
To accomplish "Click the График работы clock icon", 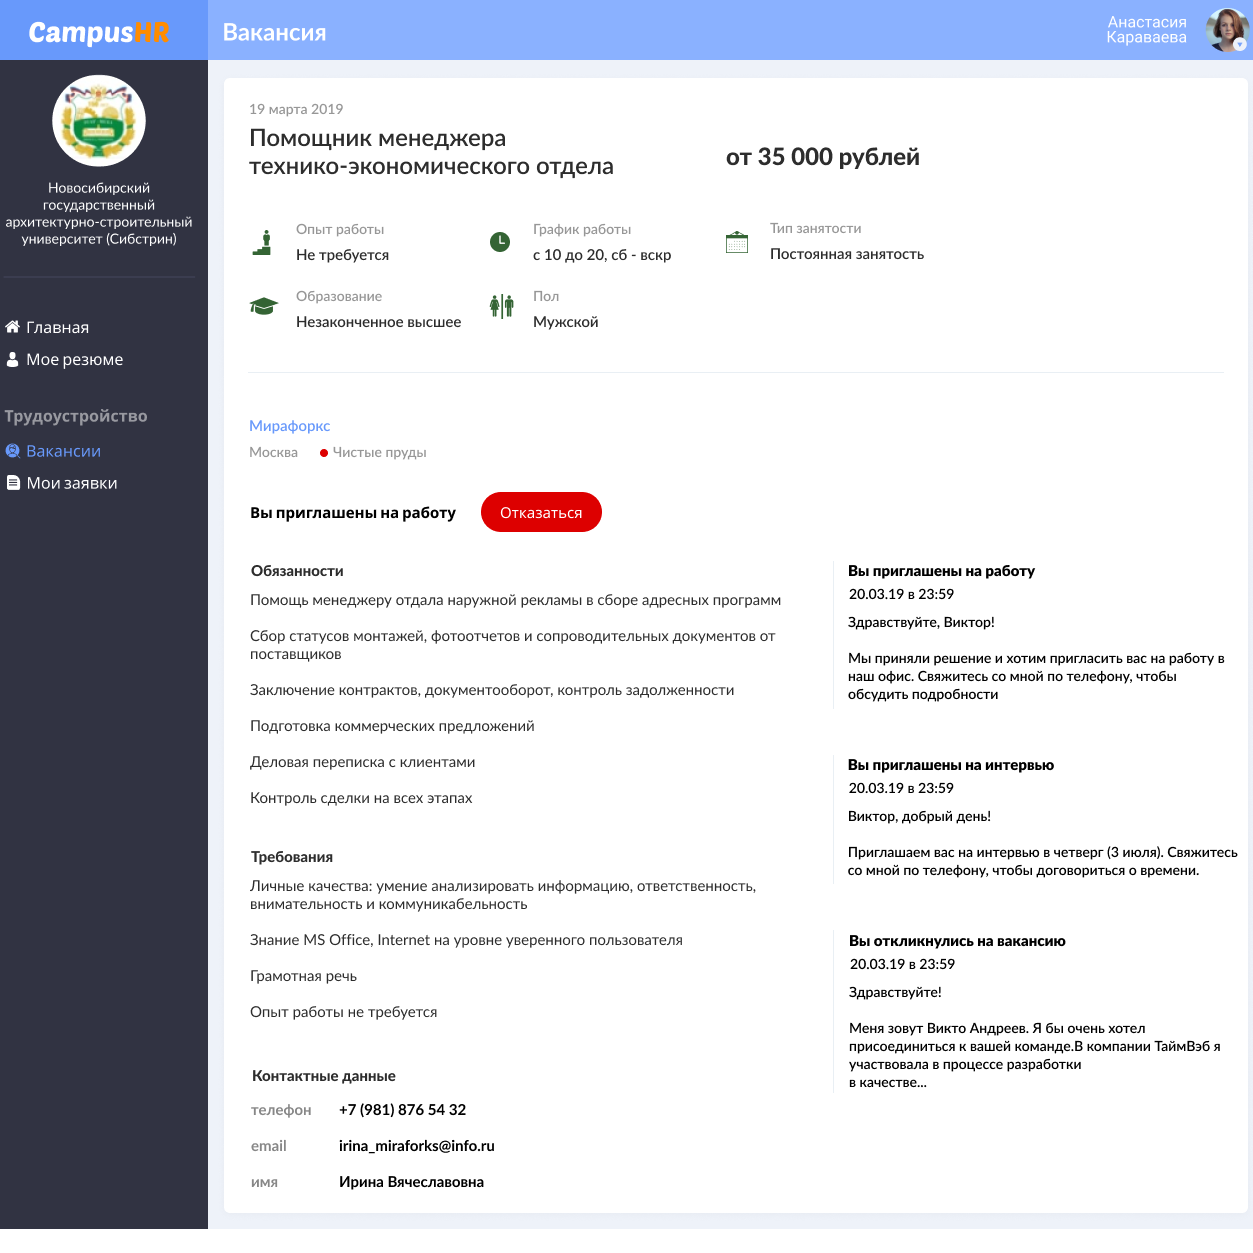I will [500, 241].
